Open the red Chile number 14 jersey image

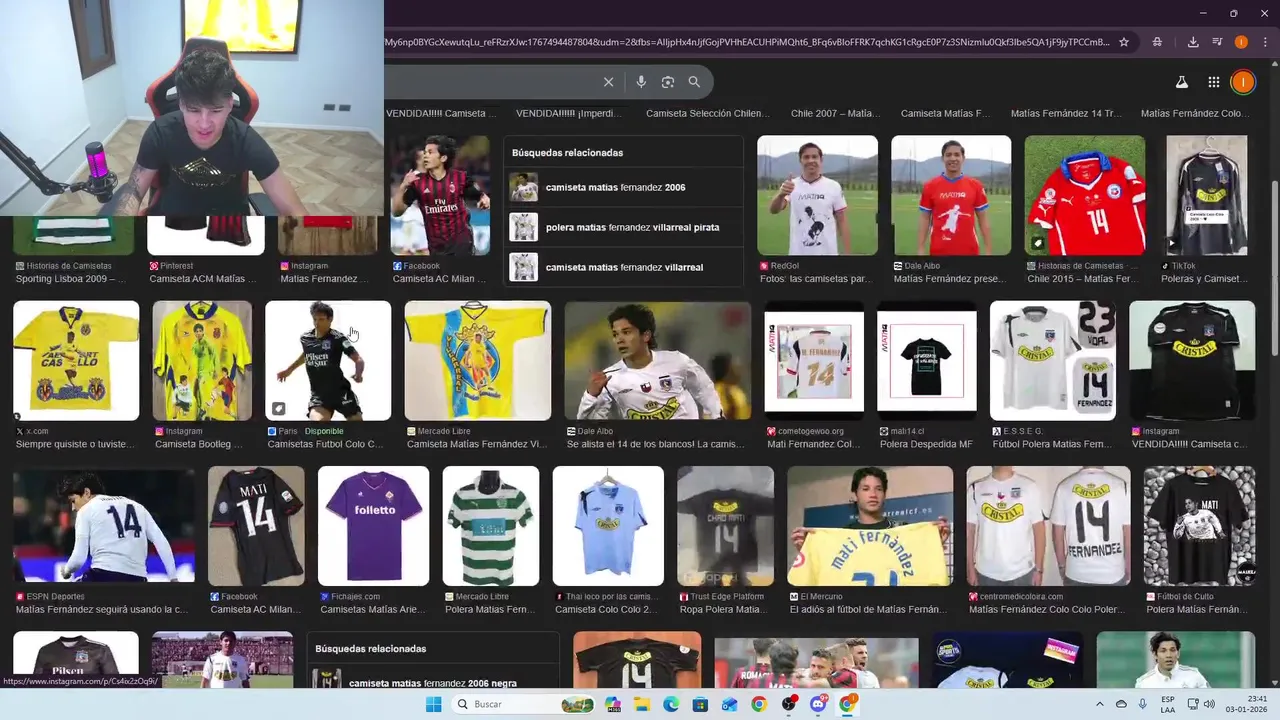point(1084,196)
